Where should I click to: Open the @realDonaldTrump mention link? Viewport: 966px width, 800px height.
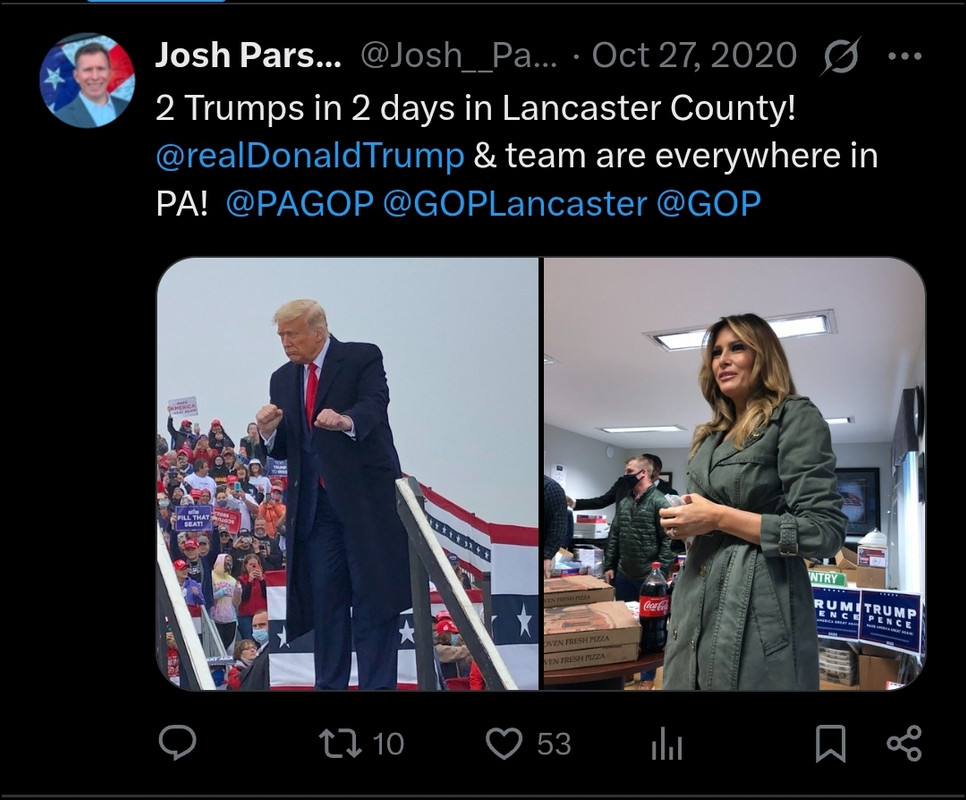pos(310,156)
